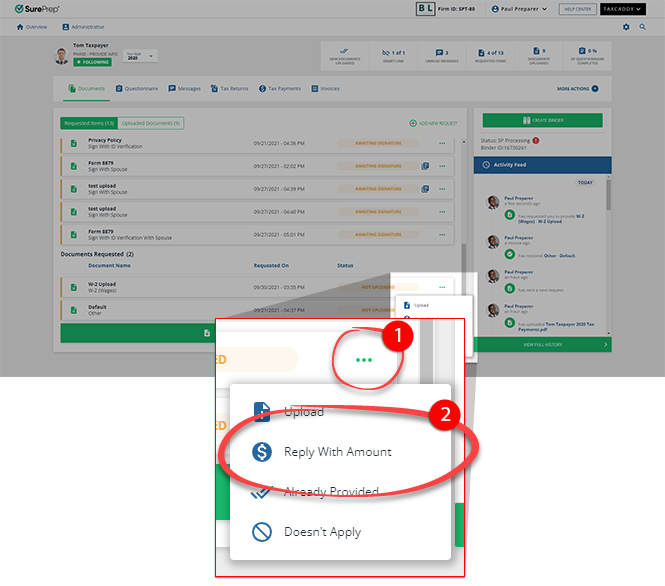Click the settings gear icon
Screen dimensions: 665x586
(x=627, y=27)
